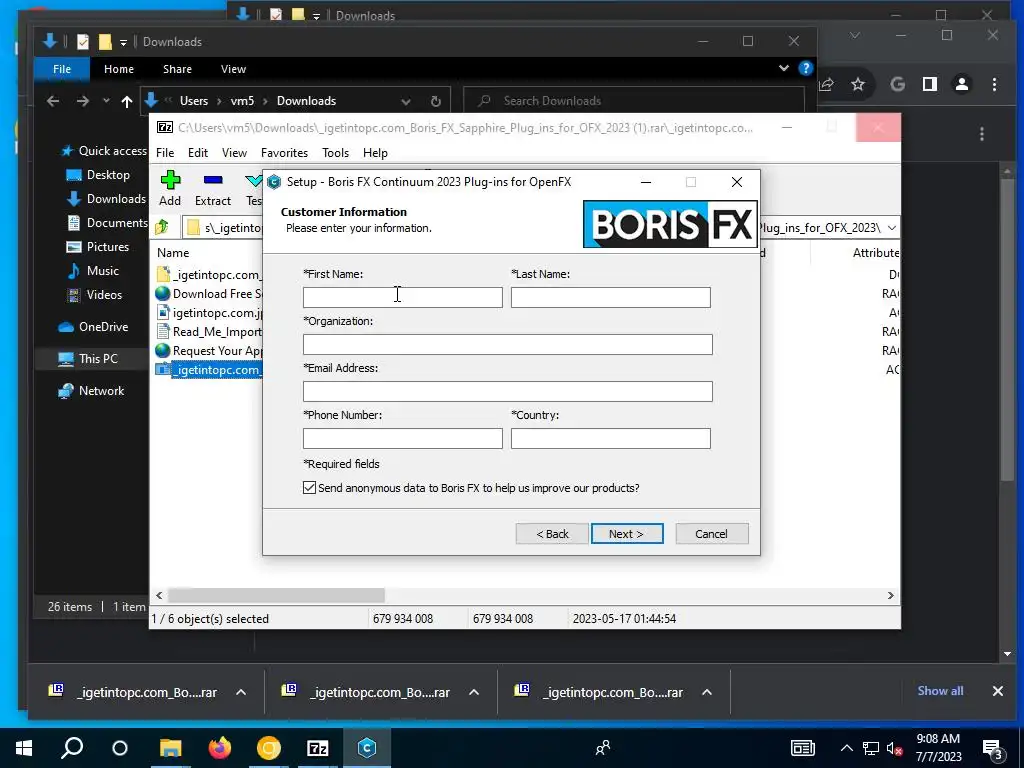Image resolution: width=1024 pixels, height=768 pixels.
Task: Click the First Name input field
Action: click(x=402, y=297)
